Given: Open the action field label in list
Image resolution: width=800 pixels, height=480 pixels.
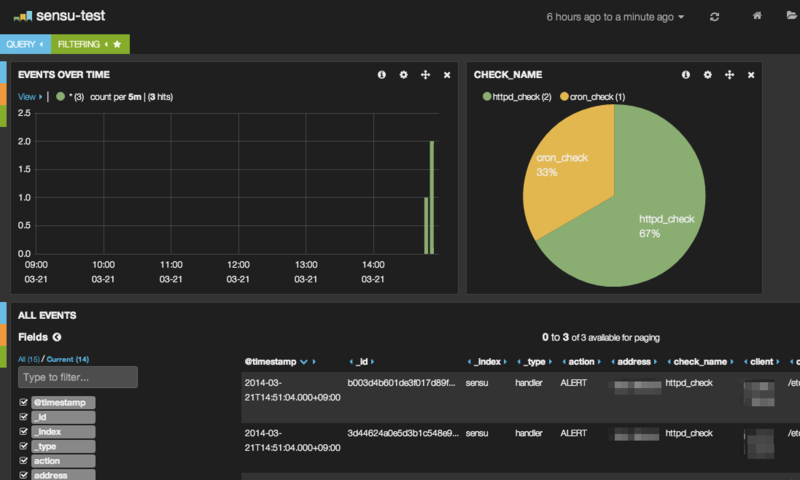Looking at the screenshot, I should click(x=63, y=461).
